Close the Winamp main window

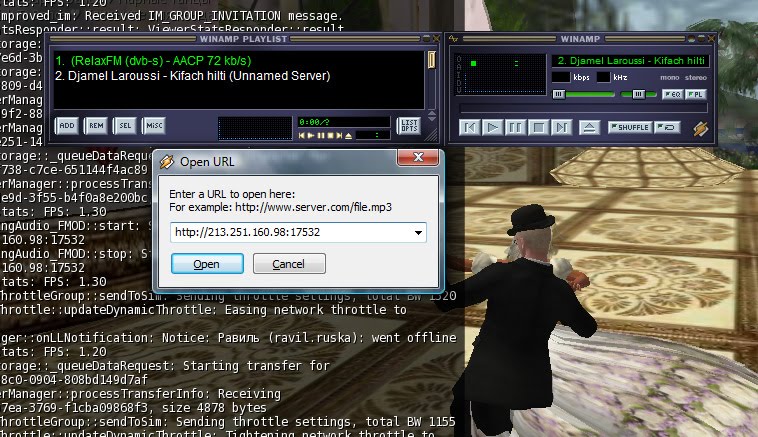point(711,38)
